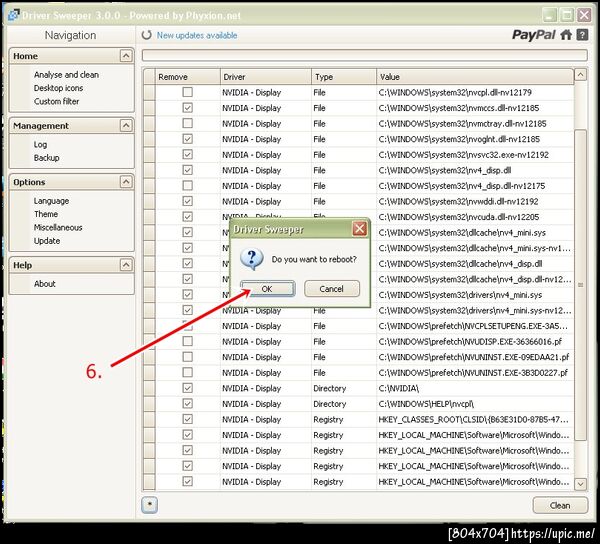Click the list scrollbar up arrow

pyautogui.click(x=580, y=75)
